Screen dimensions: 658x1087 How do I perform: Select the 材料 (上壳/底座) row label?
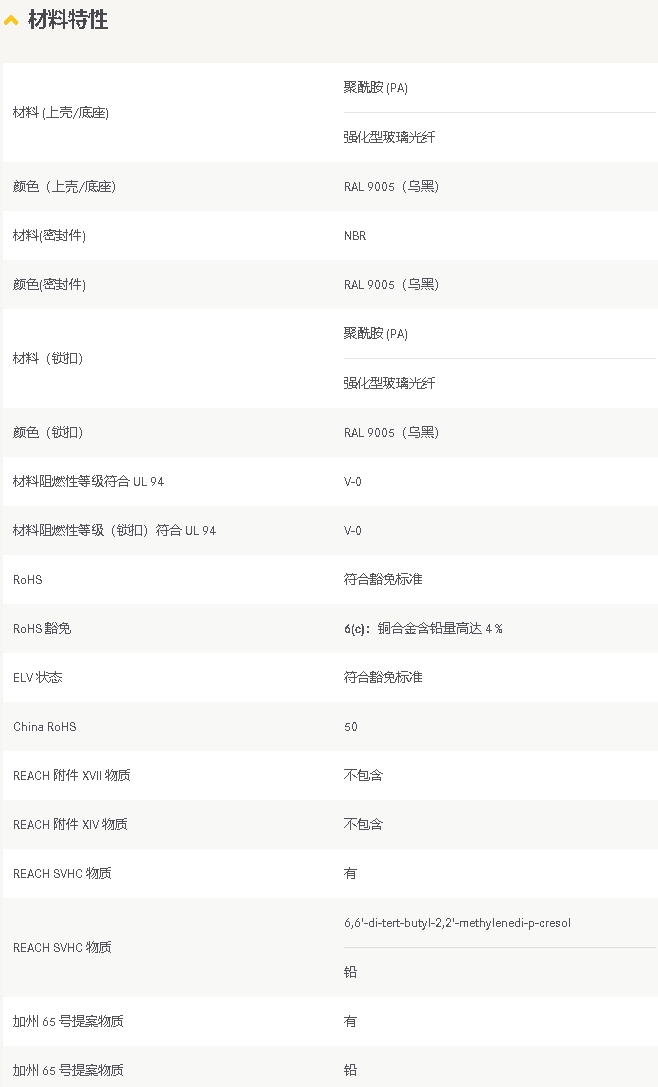click(x=61, y=113)
